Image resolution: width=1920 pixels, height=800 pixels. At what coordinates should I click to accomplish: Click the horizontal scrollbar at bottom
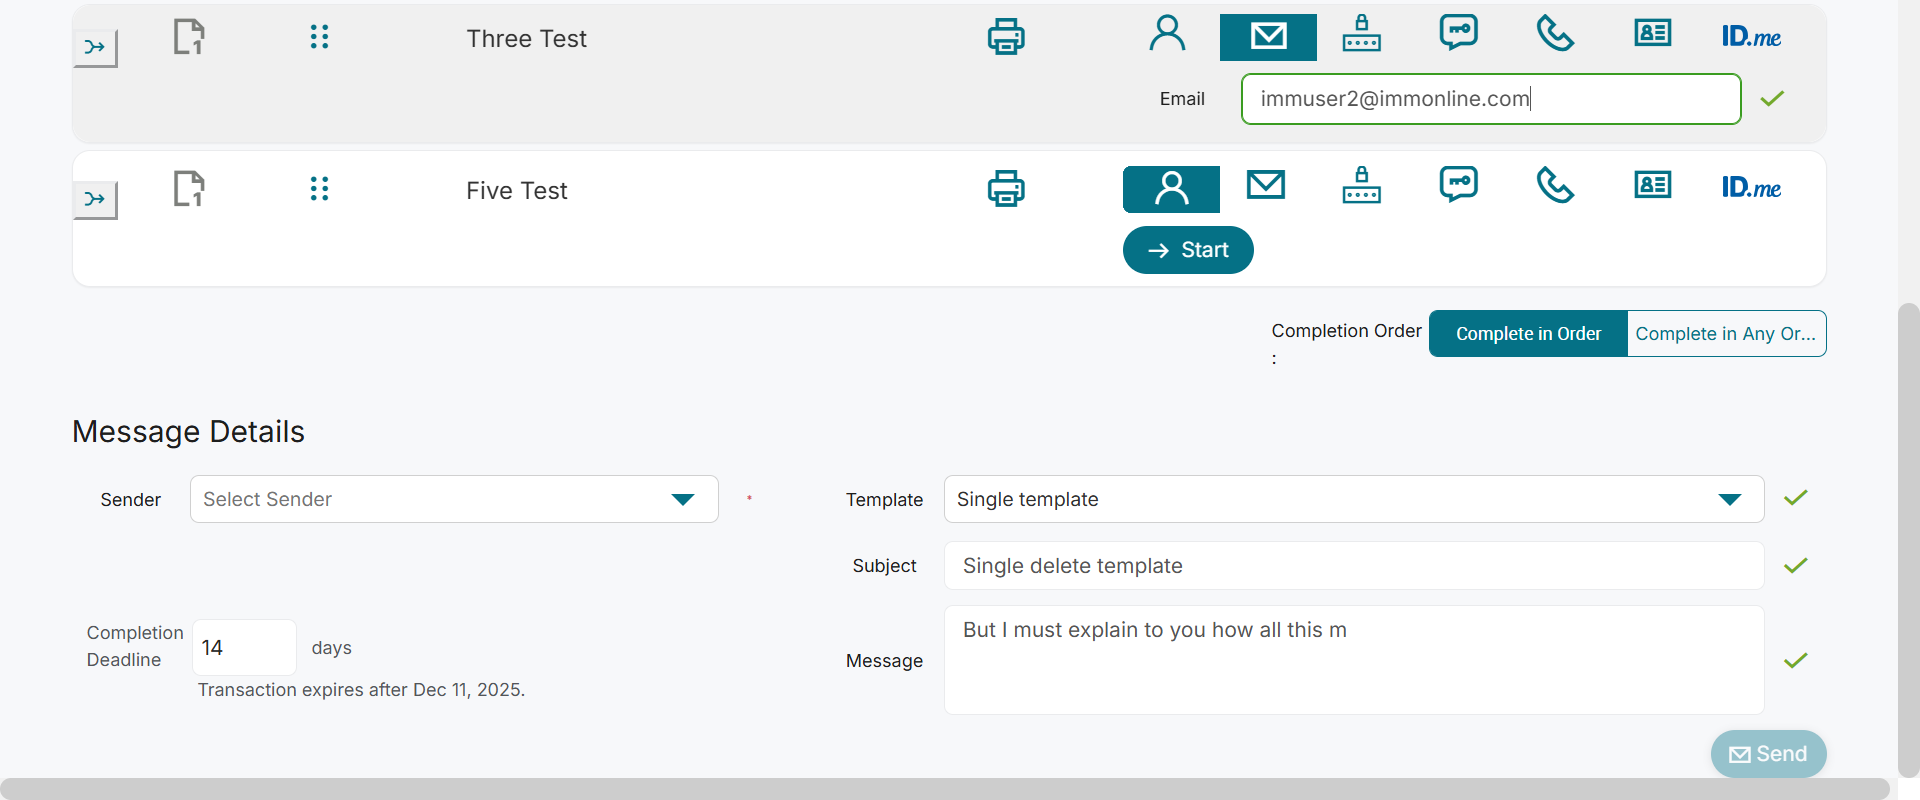pos(944,788)
